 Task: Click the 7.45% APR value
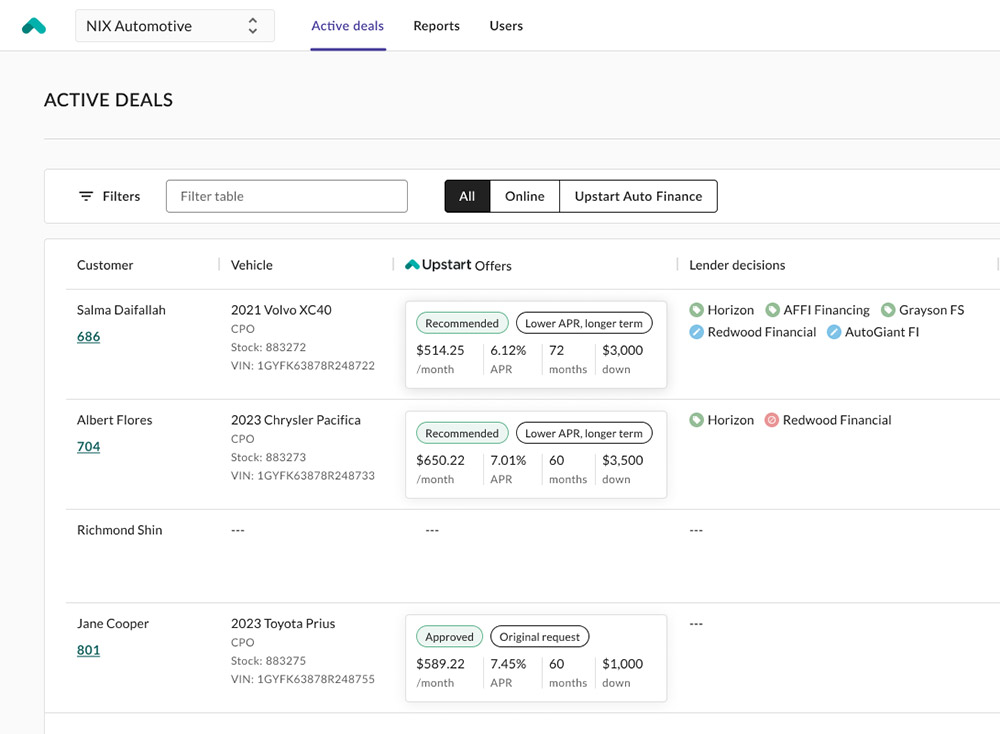[508, 664]
